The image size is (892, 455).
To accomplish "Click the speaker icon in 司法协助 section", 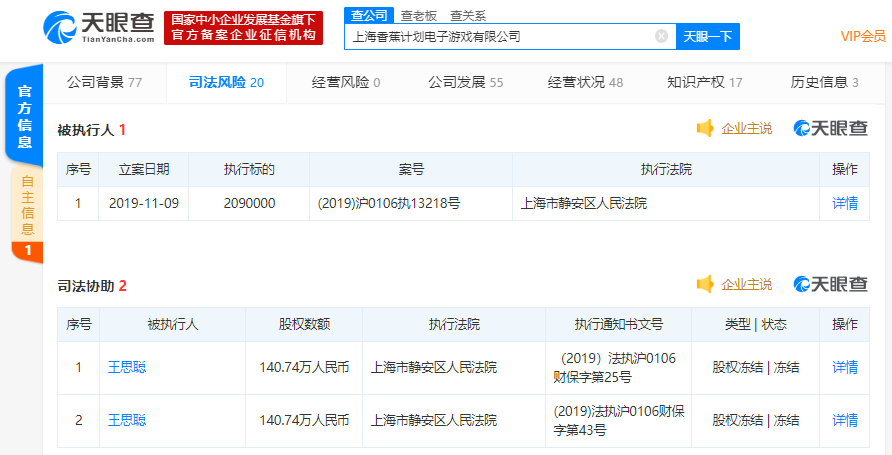I will click(705, 284).
